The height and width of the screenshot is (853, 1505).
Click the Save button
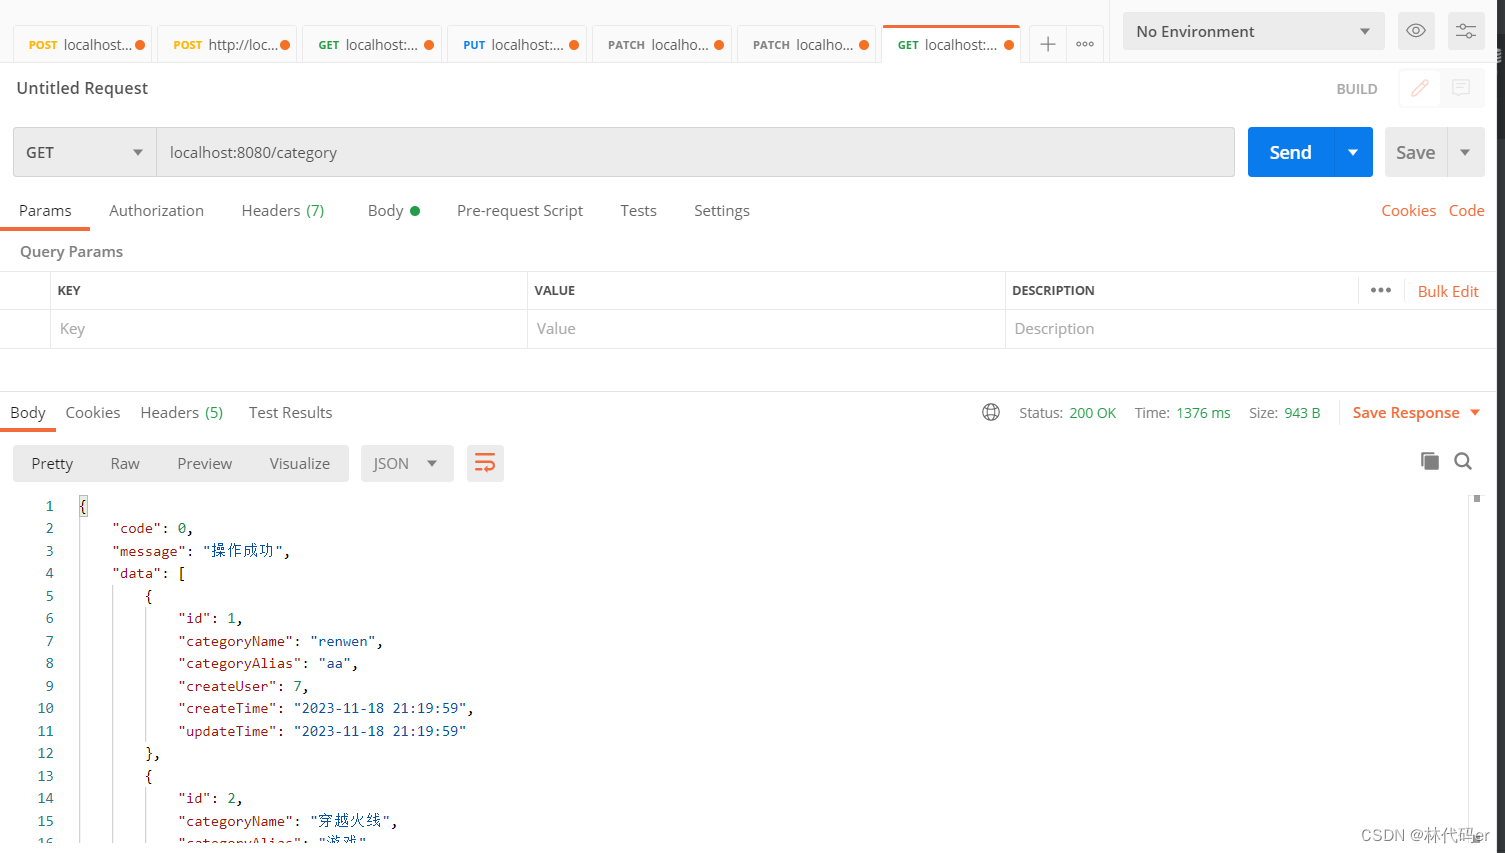click(1416, 152)
